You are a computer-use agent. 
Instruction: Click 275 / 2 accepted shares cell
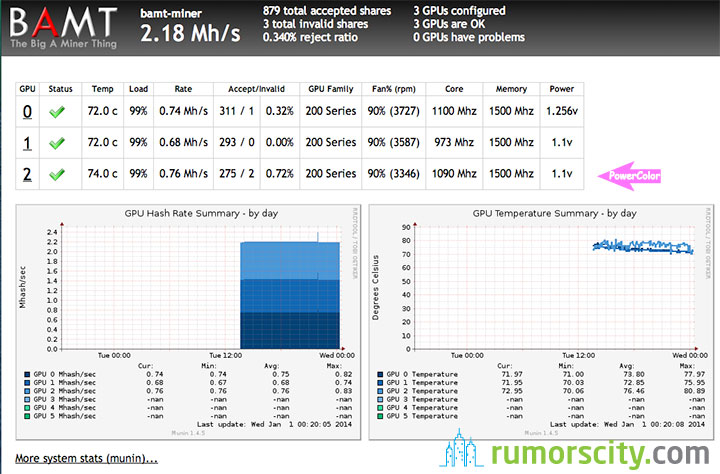pos(236,174)
